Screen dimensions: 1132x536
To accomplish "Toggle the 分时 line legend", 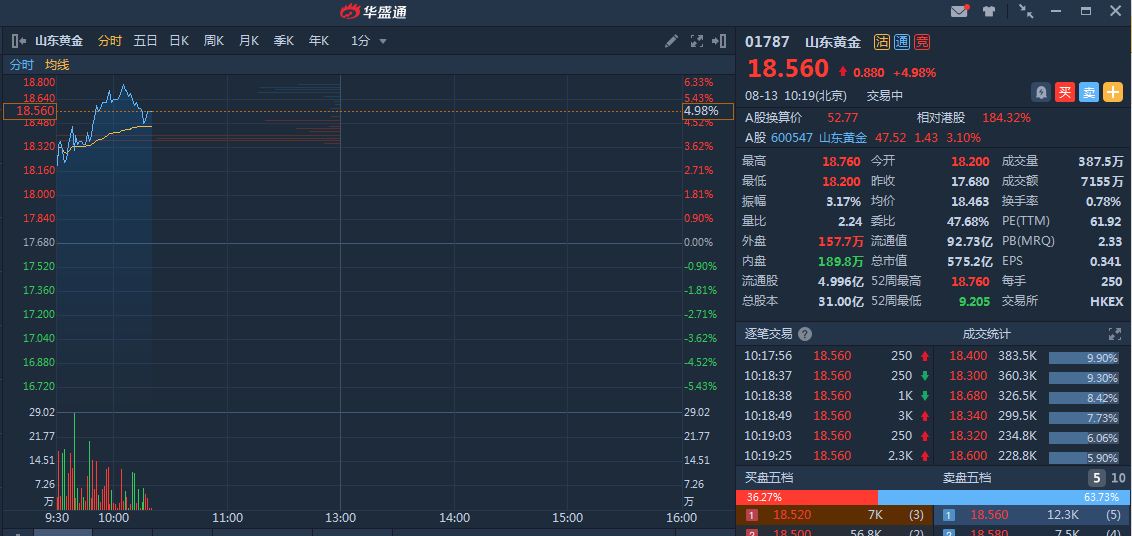I will click(x=22, y=65).
